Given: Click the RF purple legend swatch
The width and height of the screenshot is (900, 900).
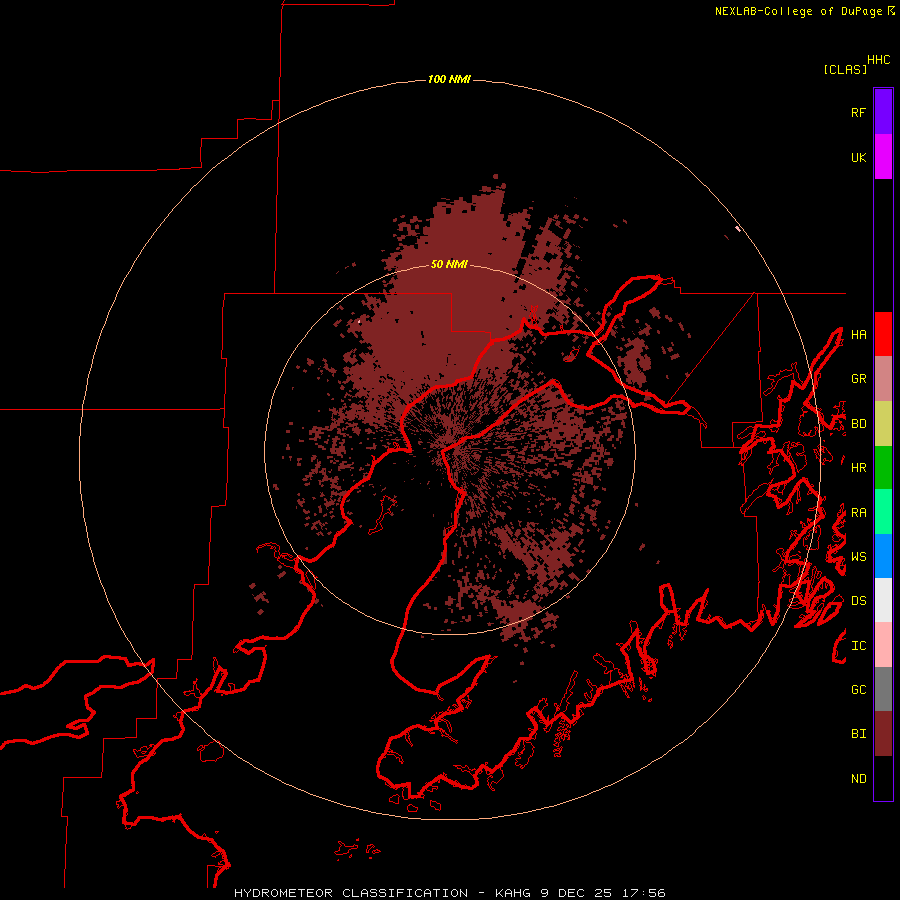Looking at the screenshot, I should pos(883,112).
